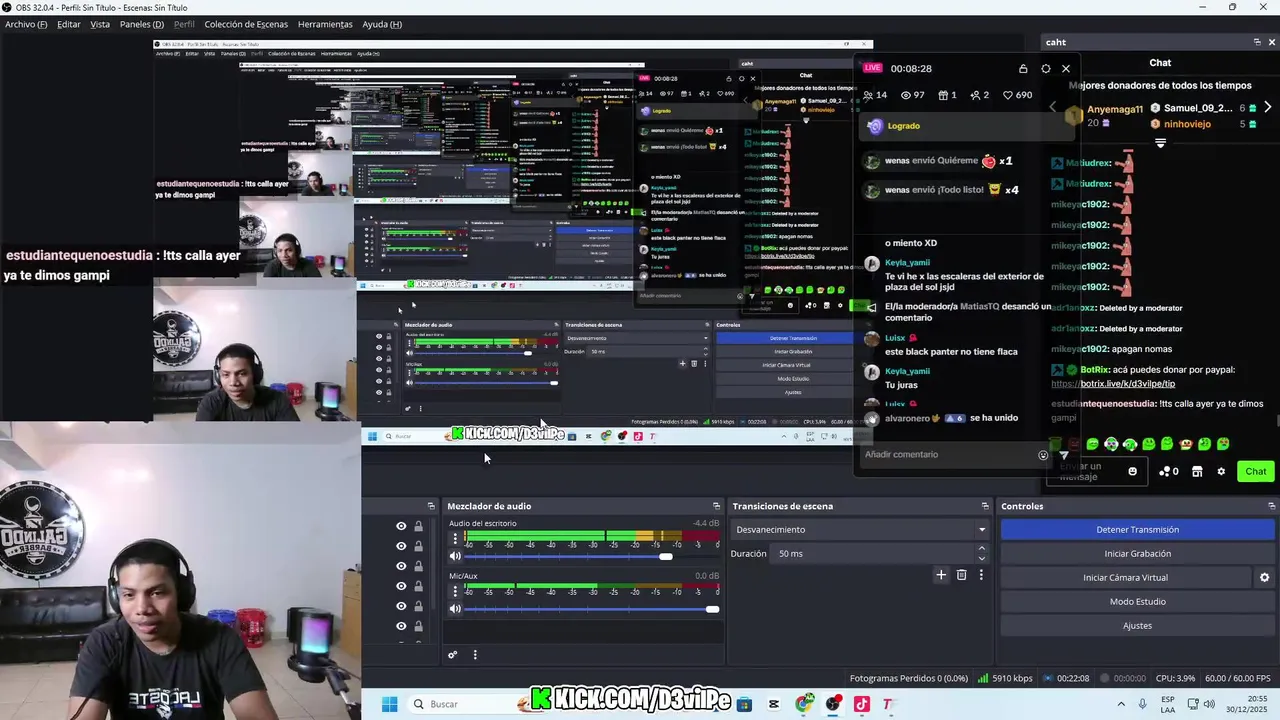This screenshot has height=720, width=1280.
Task: Open advanced audio properties gears icon
Action: 452,655
